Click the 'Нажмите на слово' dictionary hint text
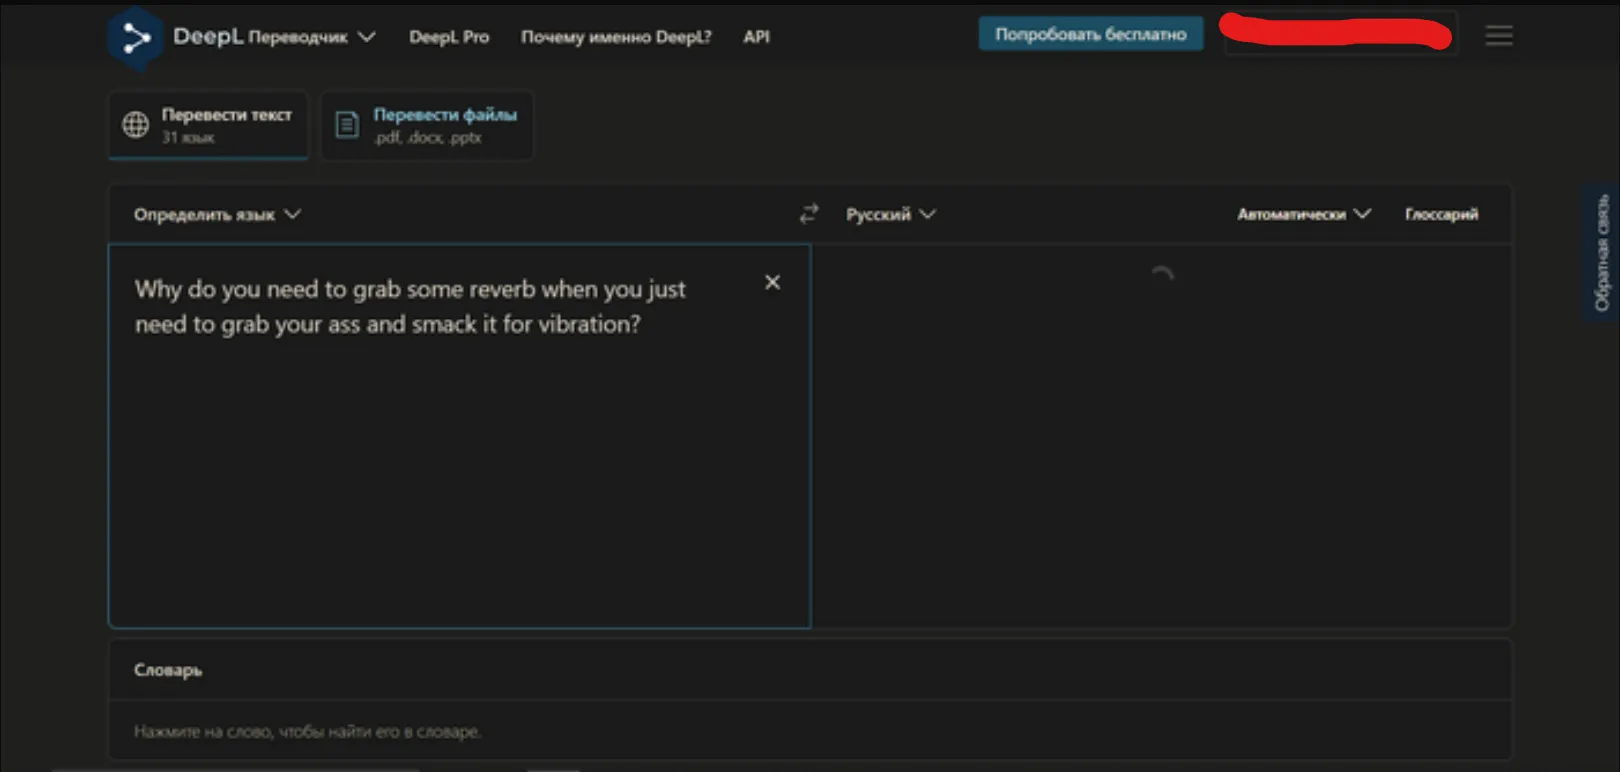The height and width of the screenshot is (772, 1620). coord(307,732)
